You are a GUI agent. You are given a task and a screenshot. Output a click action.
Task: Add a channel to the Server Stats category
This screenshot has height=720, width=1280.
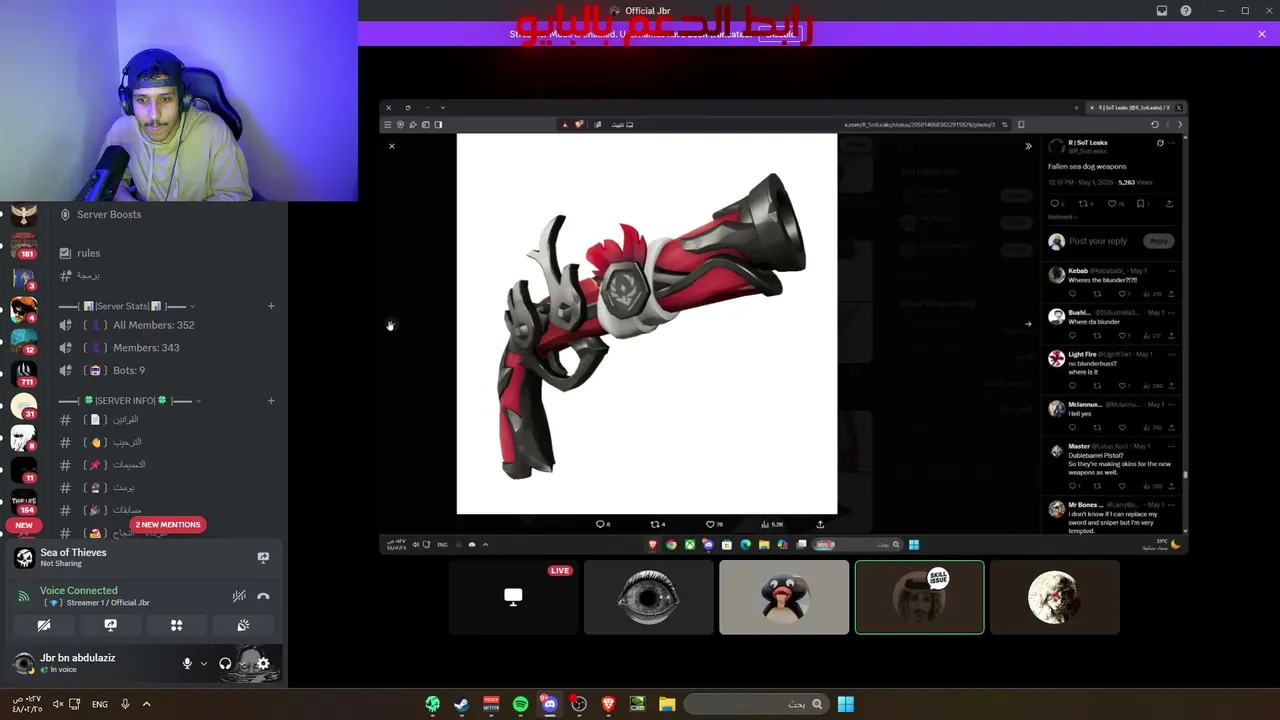271,306
